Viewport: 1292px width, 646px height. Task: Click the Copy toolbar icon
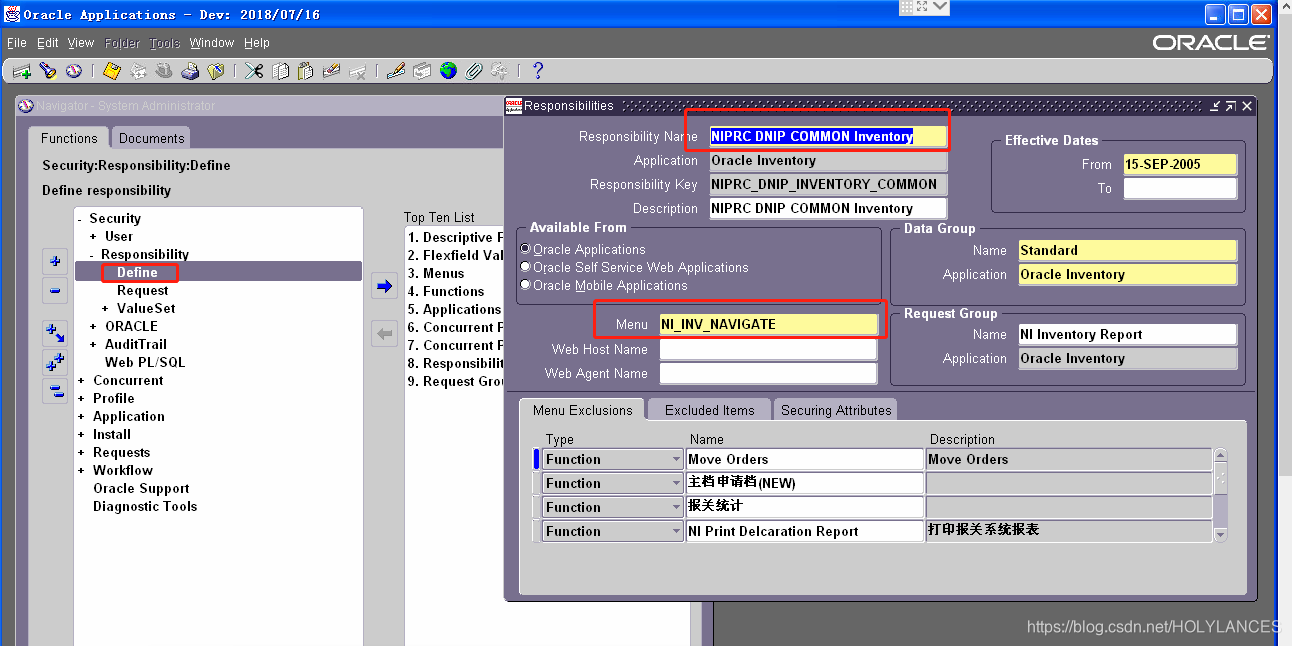click(280, 71)
